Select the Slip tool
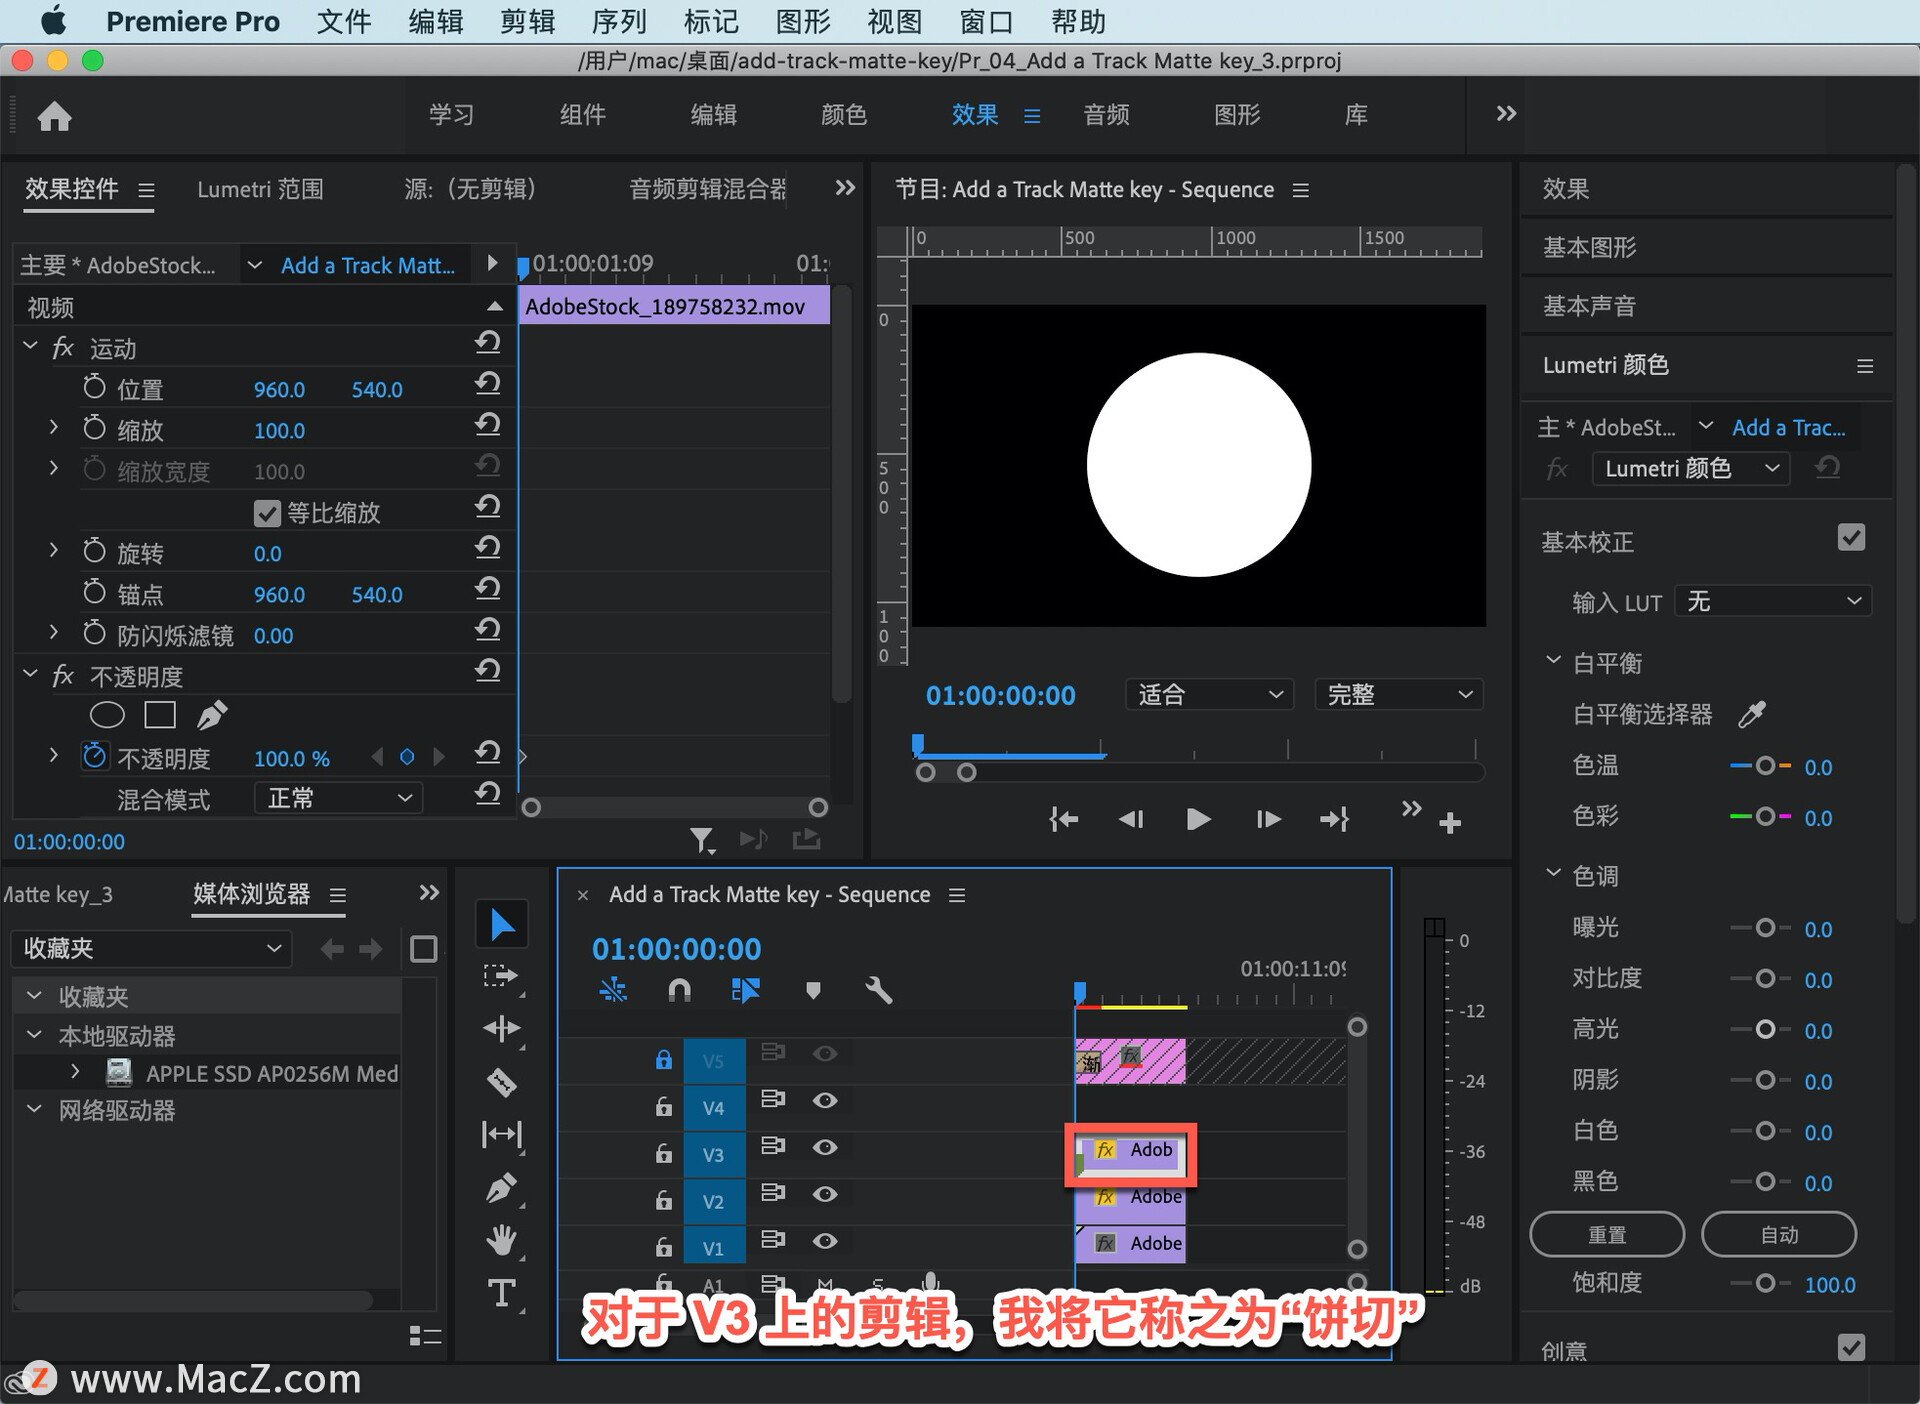The width and height of the screenshot is (1920, 1404). coord(501,1134)
